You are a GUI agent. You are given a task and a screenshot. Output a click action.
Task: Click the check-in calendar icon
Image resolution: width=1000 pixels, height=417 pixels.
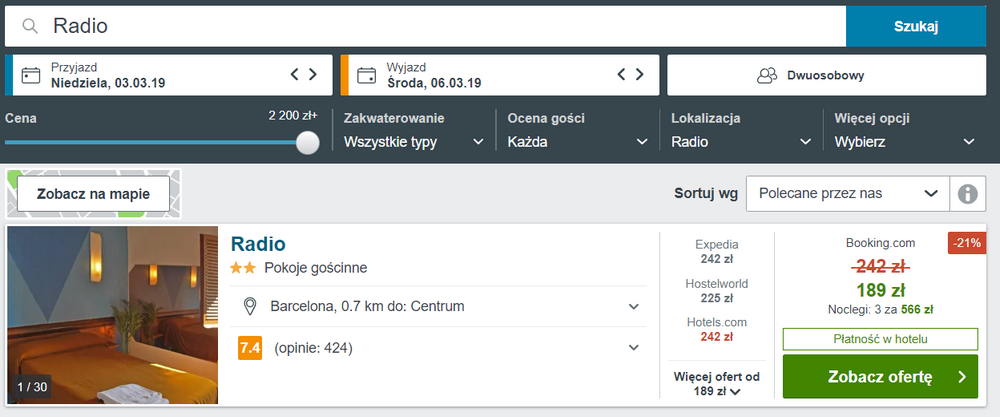coord(31,75)
